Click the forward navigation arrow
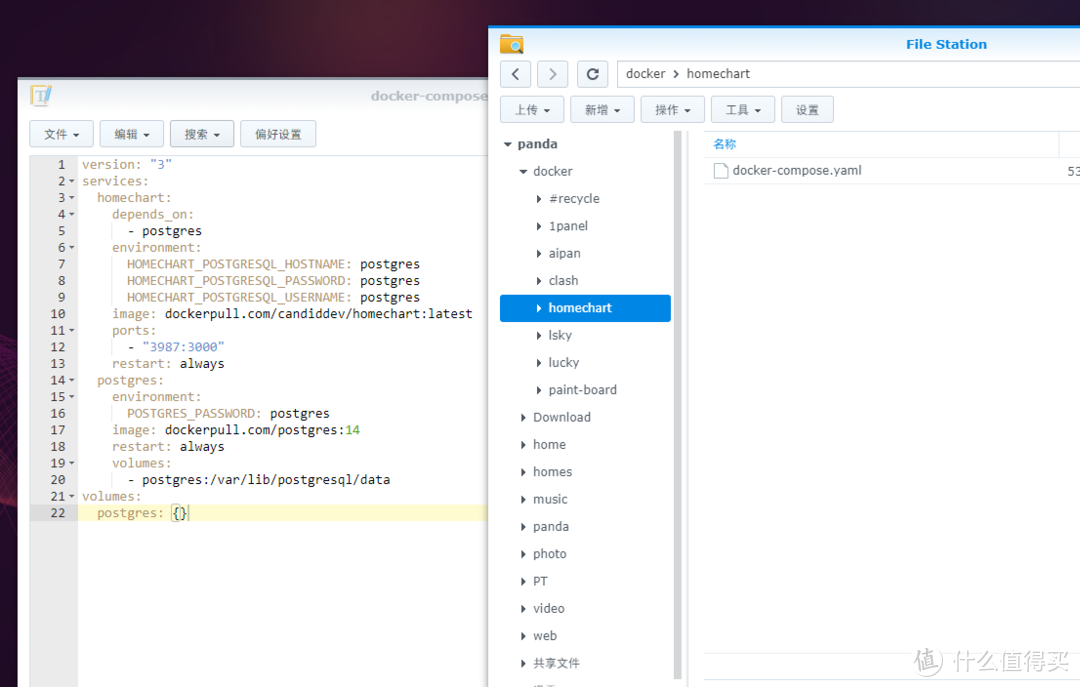The image size is (1080, 687). click(552, 74)
